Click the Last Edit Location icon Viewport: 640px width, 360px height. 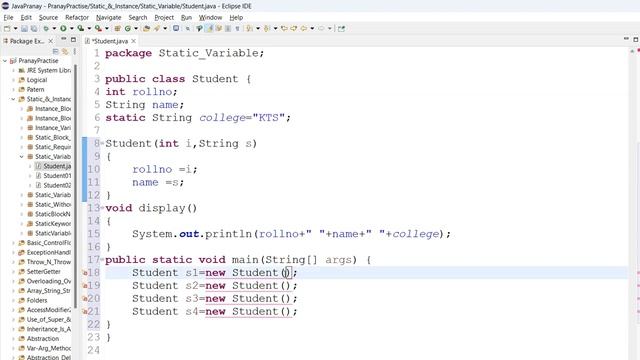(x=284, y=29)
